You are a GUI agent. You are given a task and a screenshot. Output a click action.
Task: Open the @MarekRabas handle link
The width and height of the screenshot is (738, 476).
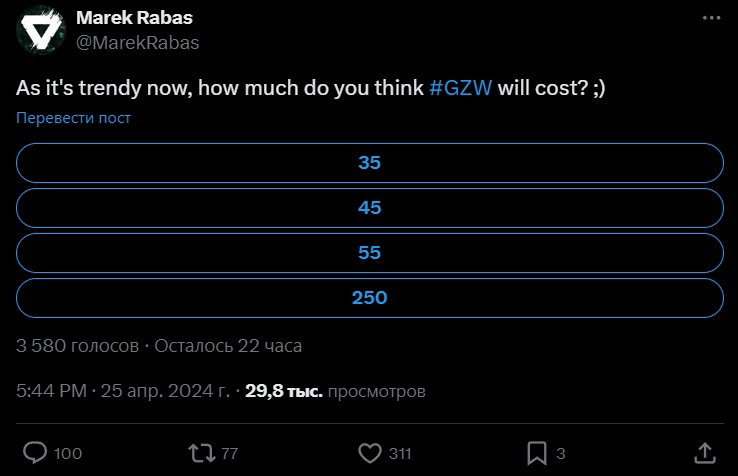click(138, 42)
